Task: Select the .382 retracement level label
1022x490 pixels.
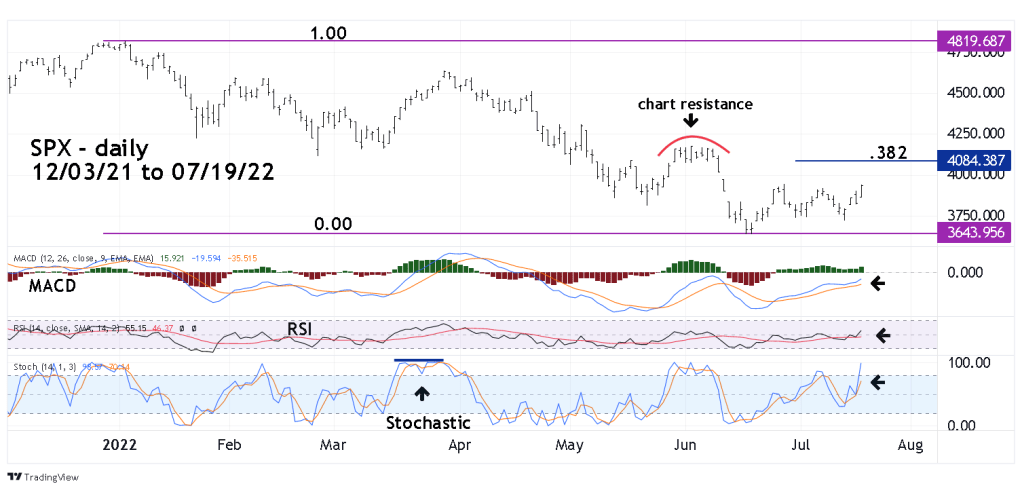Action: click(x=886, y=152)
